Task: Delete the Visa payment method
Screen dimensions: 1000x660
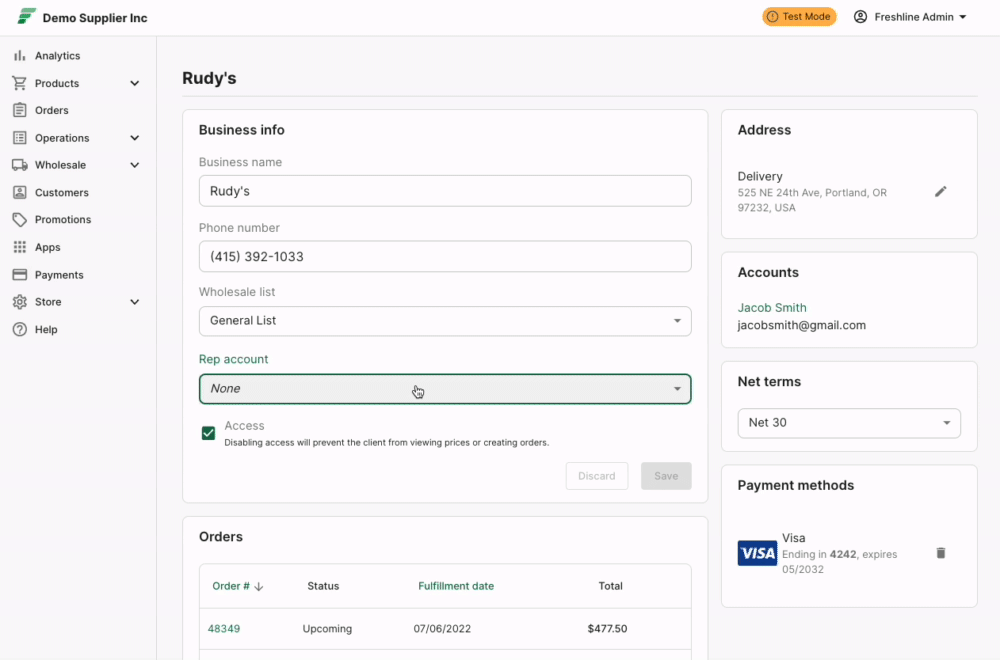Action: pos(940,553)
